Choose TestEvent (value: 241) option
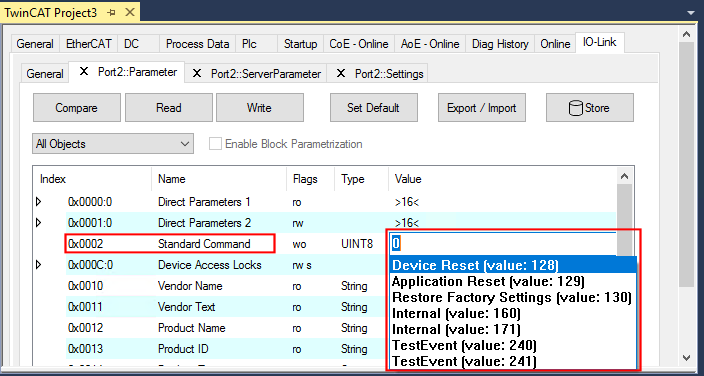The image size is (704, 376). click(x=513, y=361)
